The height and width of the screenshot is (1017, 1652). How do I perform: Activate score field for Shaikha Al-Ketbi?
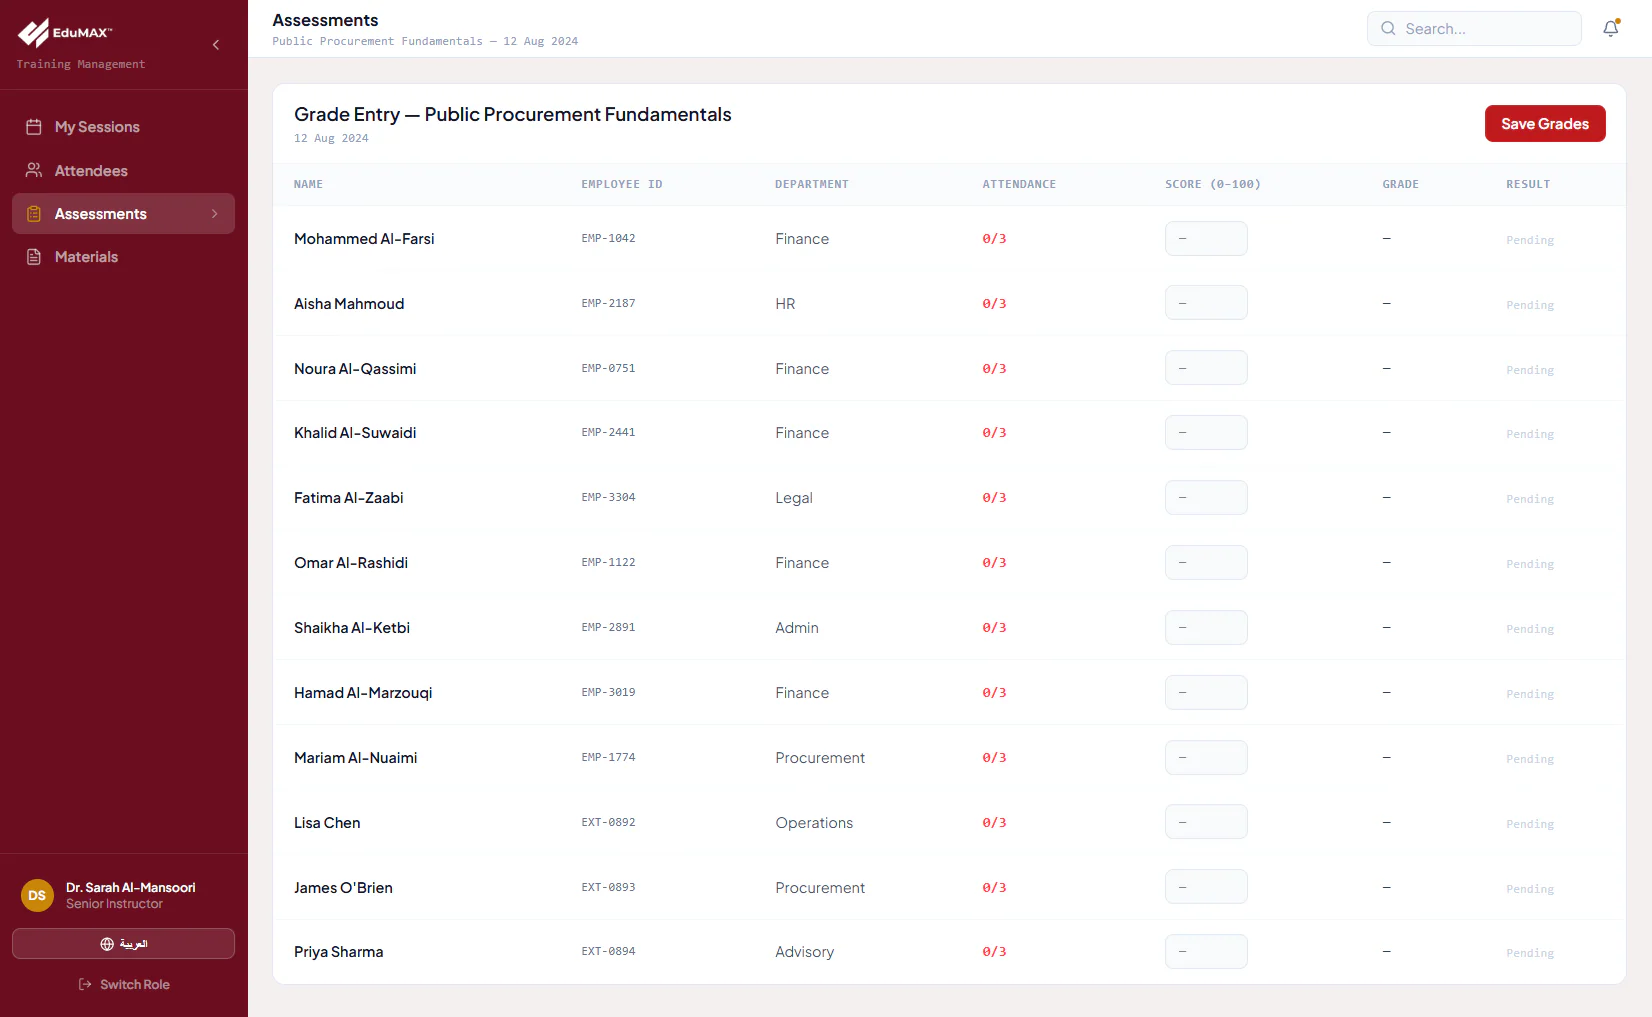coord(1206,628)
